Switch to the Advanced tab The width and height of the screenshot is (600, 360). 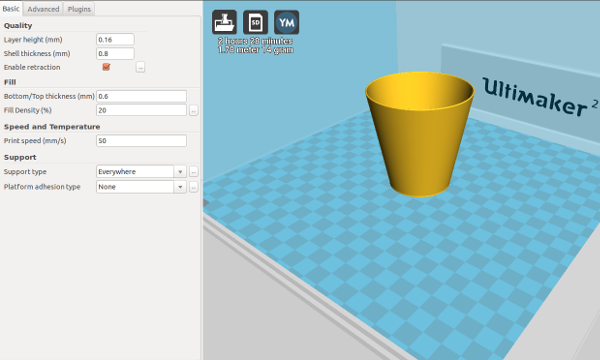coord(43,9)
